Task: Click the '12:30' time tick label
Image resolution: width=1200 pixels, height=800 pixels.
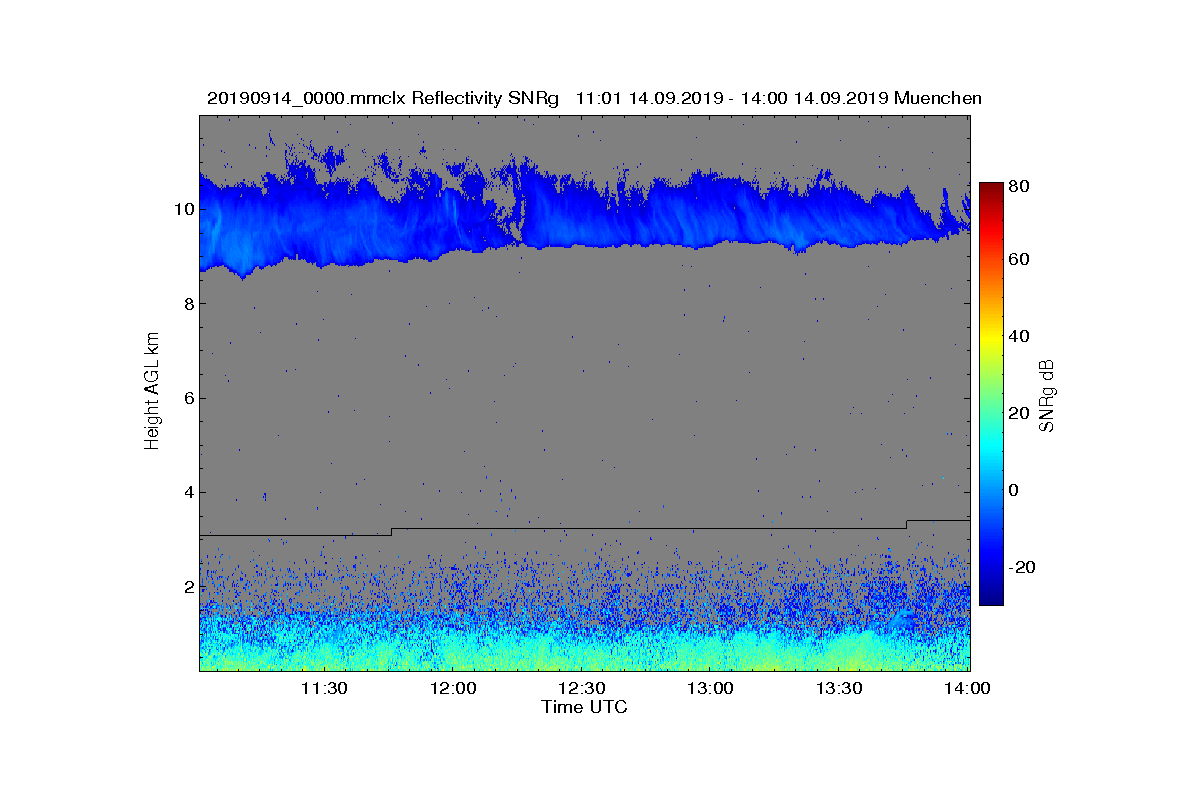Action: [x=581, y=688]
